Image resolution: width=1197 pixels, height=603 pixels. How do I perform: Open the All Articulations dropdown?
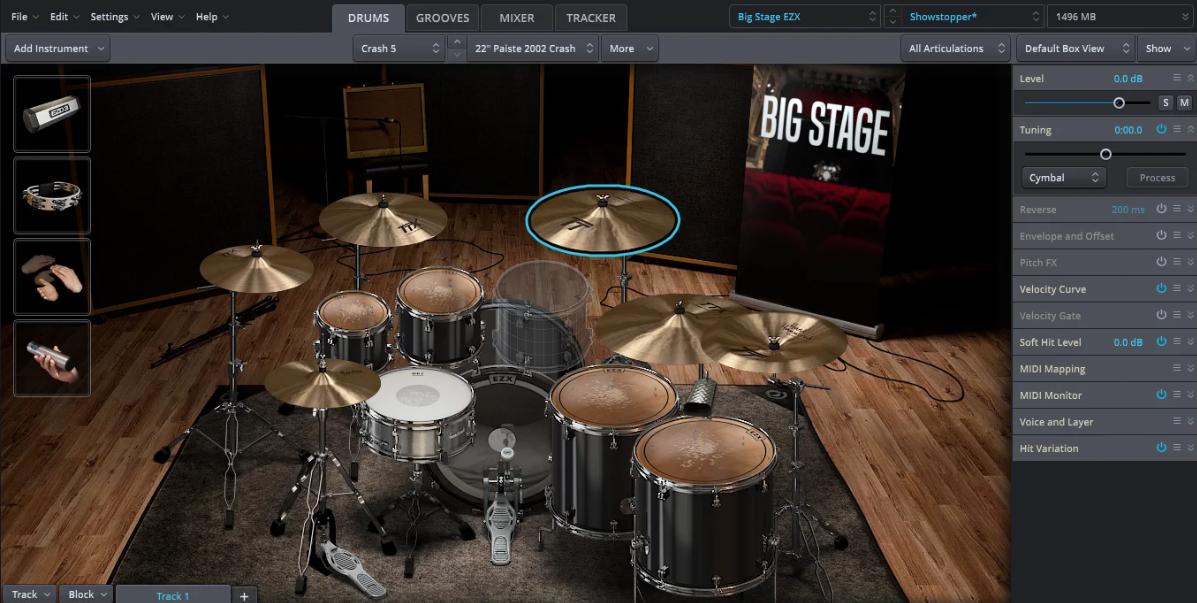[x=955, y=47]
